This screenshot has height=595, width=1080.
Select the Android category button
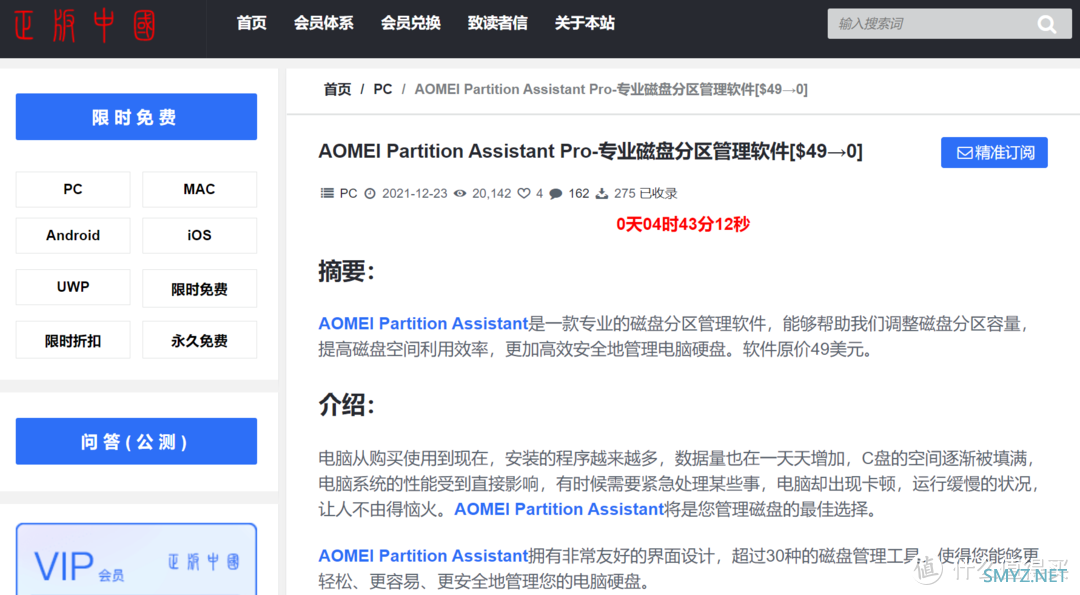[73, 236]
